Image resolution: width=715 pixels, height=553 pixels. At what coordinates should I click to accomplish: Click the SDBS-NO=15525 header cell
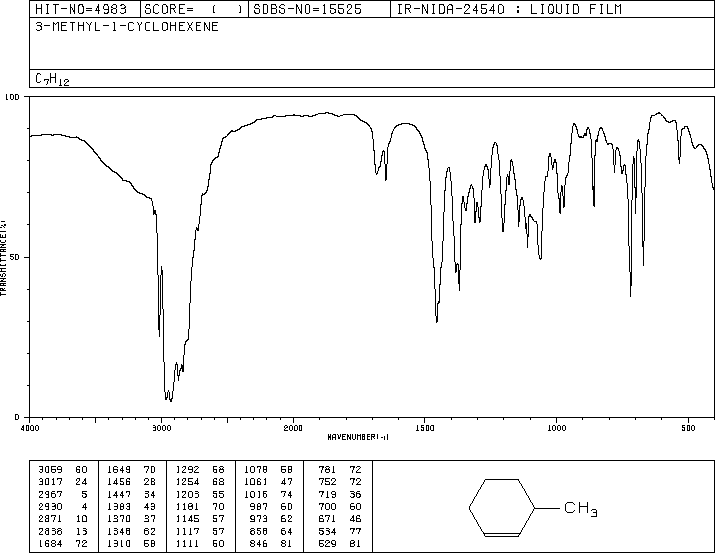(315, 9)
